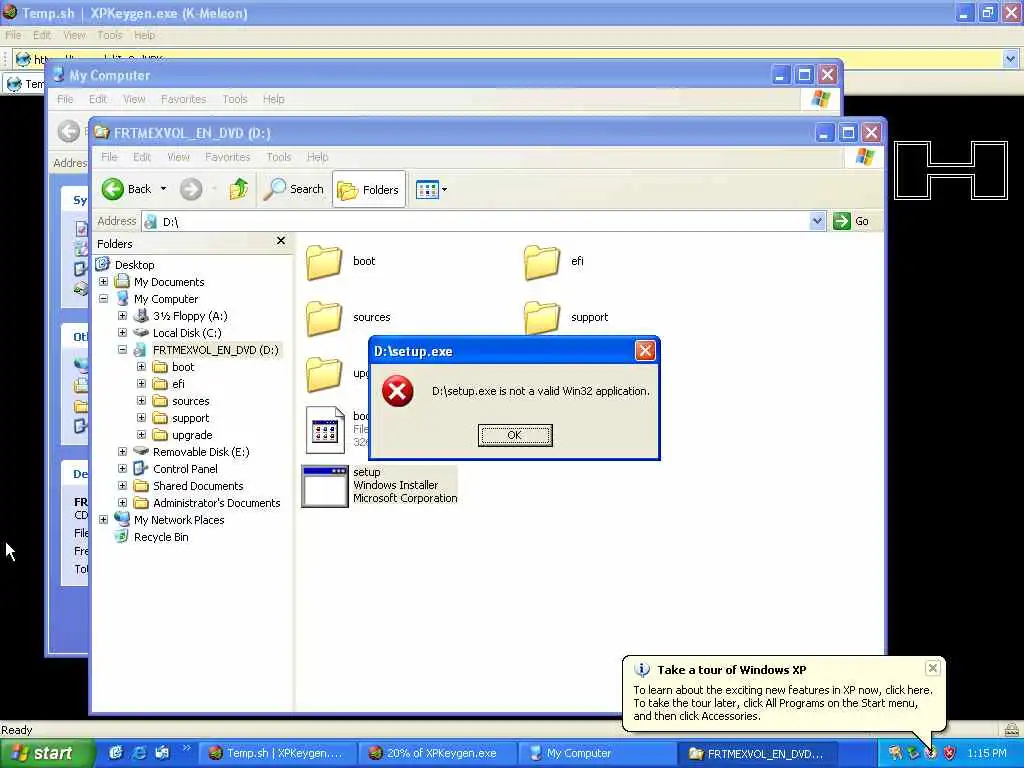Select Shared Documents in the tree
This screenshot has height=768, width=1024.
click(198, 486)
